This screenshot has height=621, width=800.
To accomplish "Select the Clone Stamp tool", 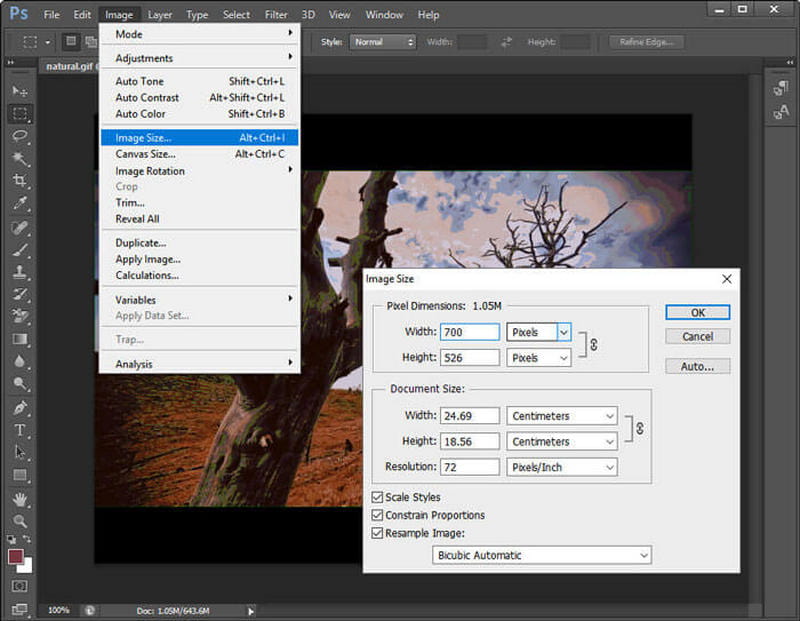I will click(x=19, y=272).
